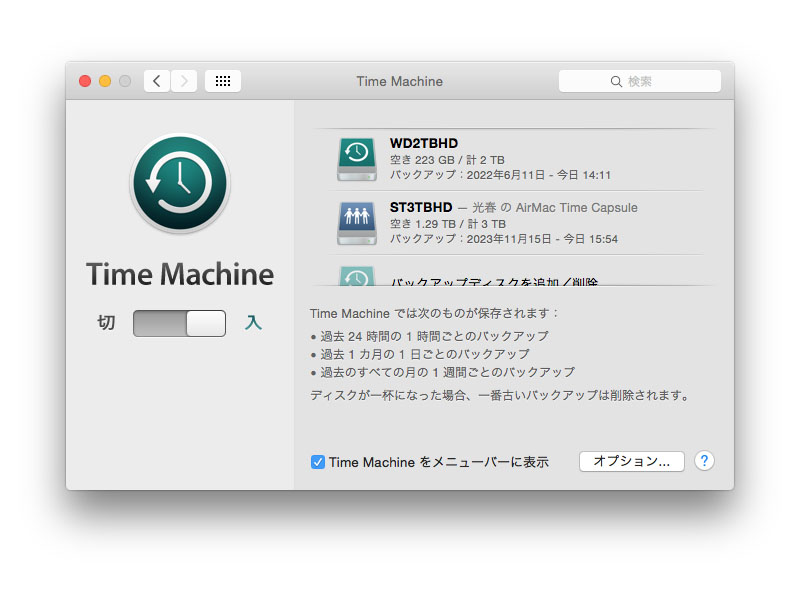Toggle the Time Machine on/off switch
The width and height of the screenshot is (800, 600).
[179, 323]
